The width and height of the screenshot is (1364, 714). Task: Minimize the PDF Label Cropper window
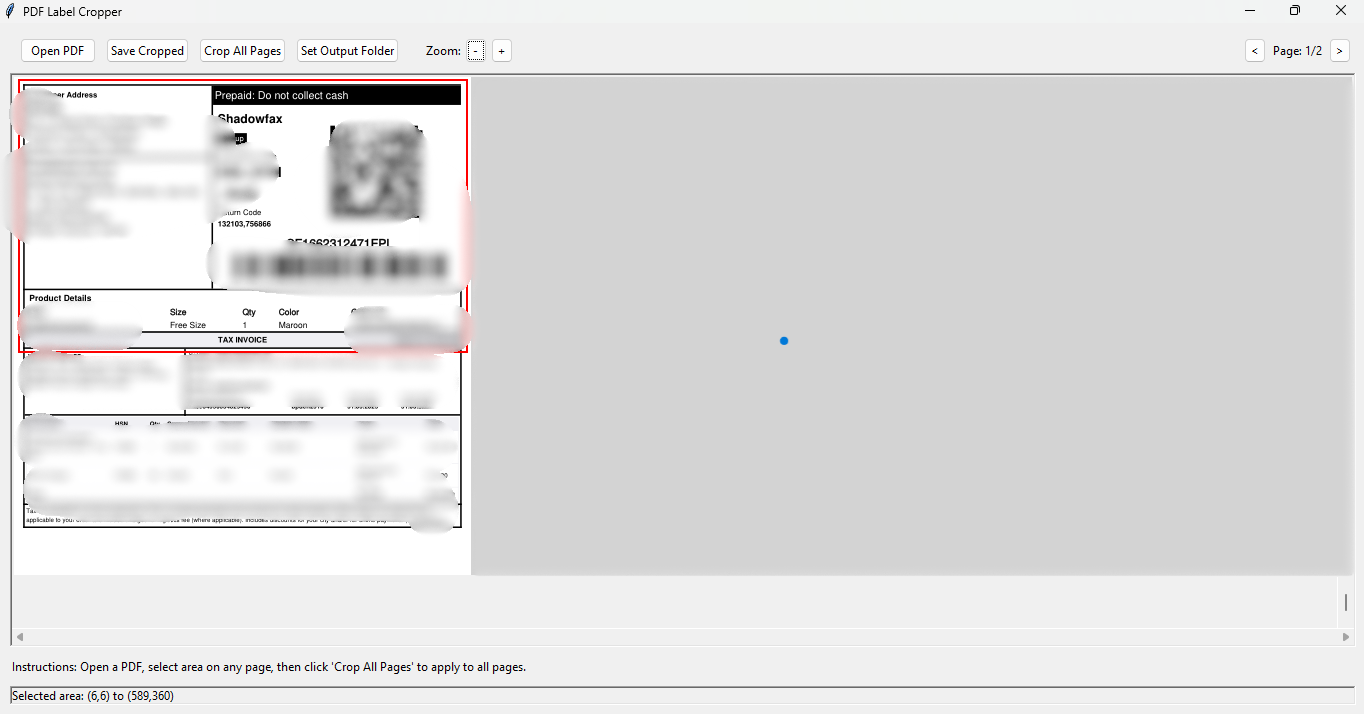pos(1250,11)
